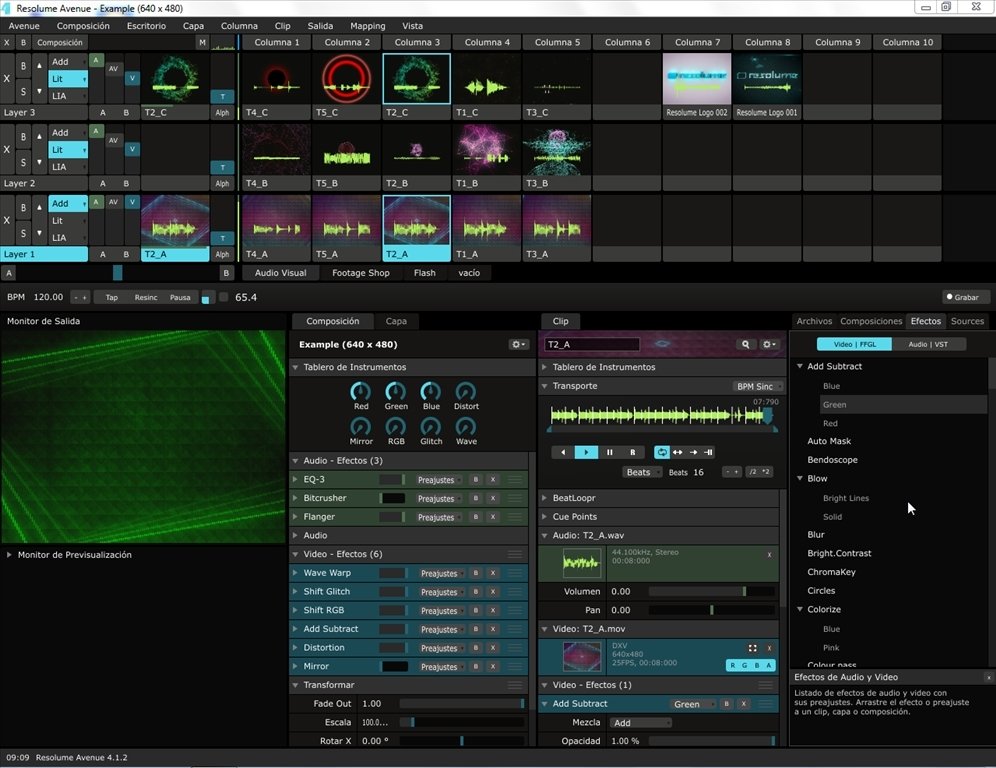Expand the Cue Points section
The height and width of the screenshot is (768, 996).
point(575,517)
